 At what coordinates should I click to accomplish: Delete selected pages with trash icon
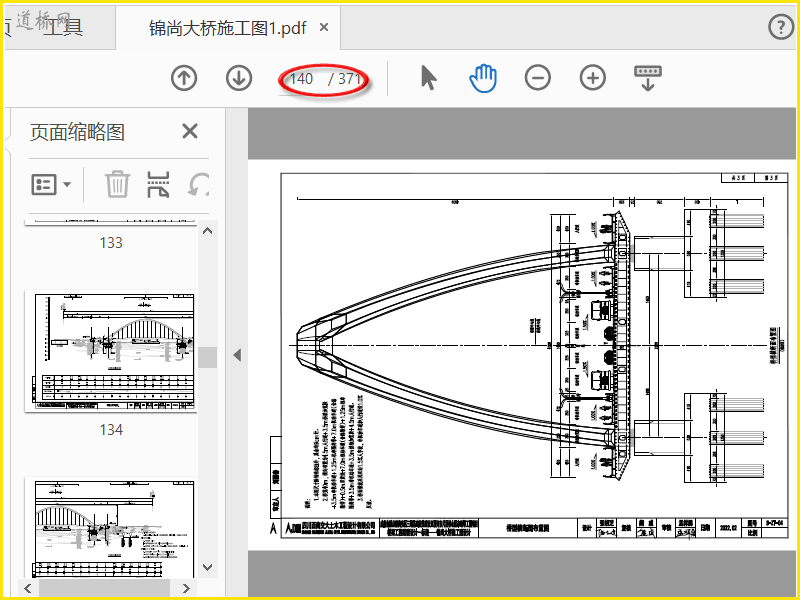(x=117, y=184)
